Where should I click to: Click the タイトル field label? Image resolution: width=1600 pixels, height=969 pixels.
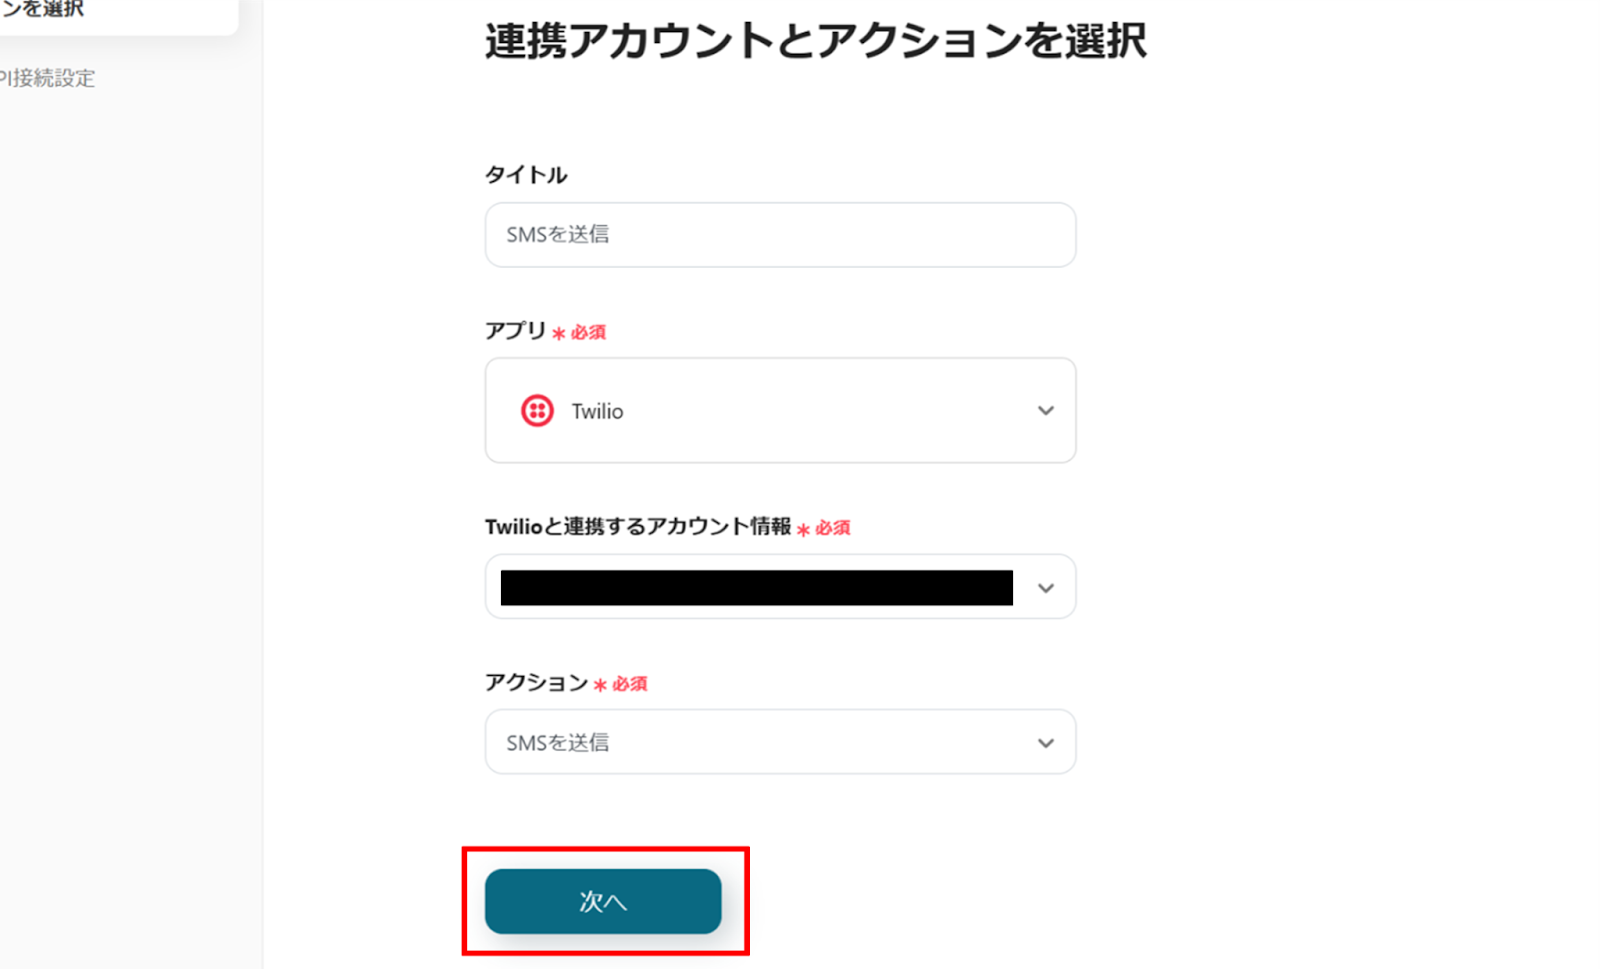click(526, 175)
